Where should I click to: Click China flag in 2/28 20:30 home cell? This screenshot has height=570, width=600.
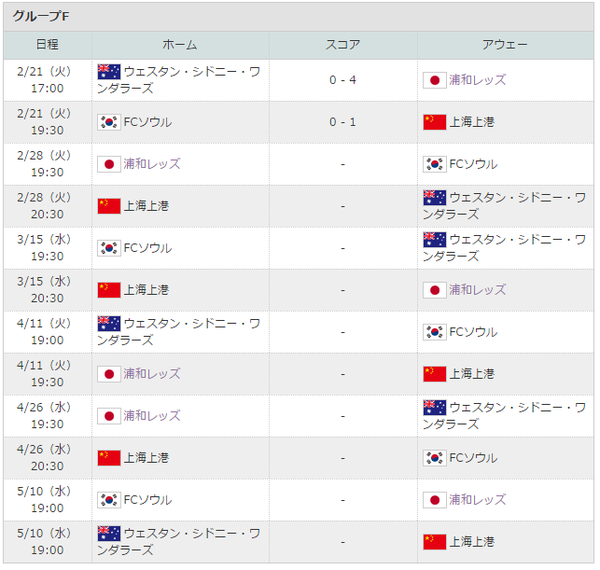coord(109,206)
